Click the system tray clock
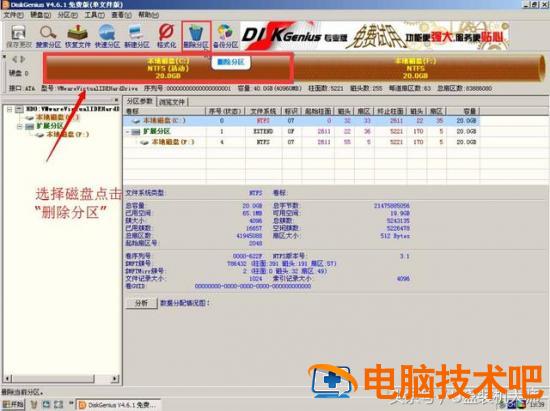 pos(537,405)
